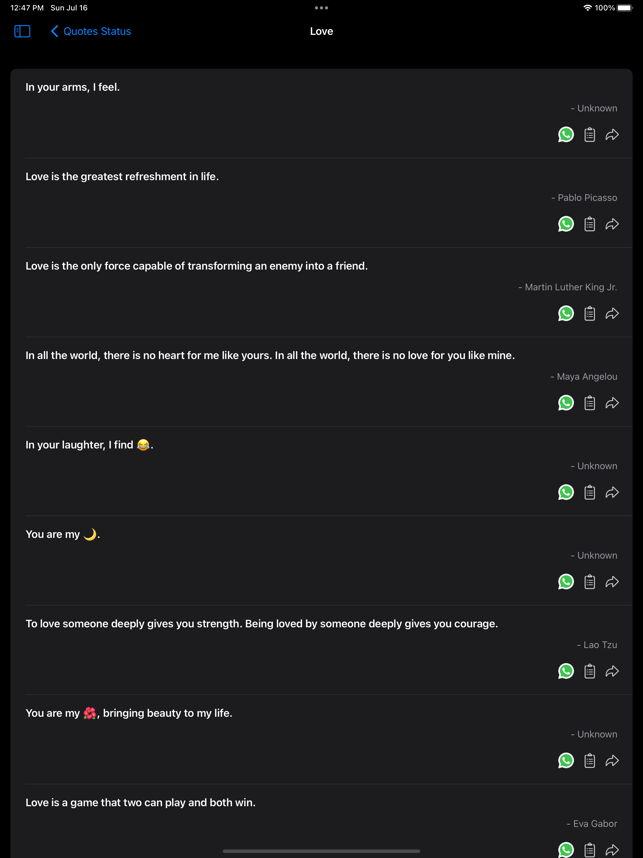Share Martin Luther King Jr. quote on WhatsApp

click(566, 313)
